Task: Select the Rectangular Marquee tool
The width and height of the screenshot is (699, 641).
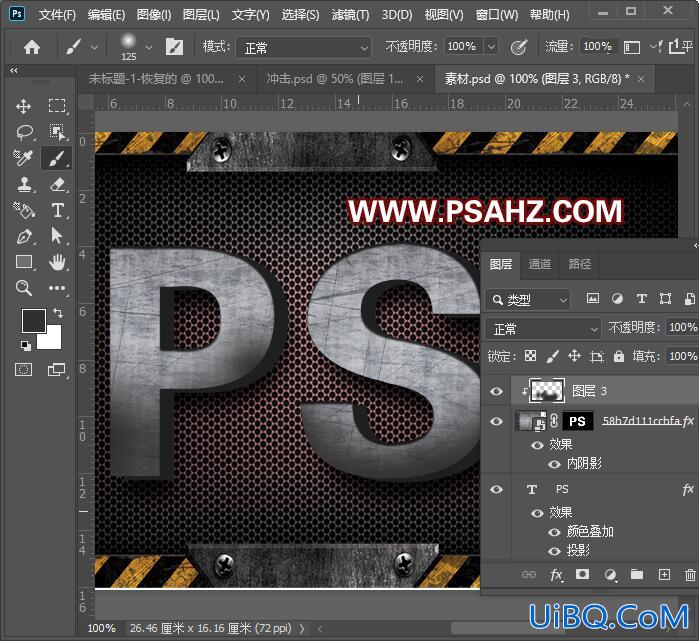Action: tap(57, 106)
